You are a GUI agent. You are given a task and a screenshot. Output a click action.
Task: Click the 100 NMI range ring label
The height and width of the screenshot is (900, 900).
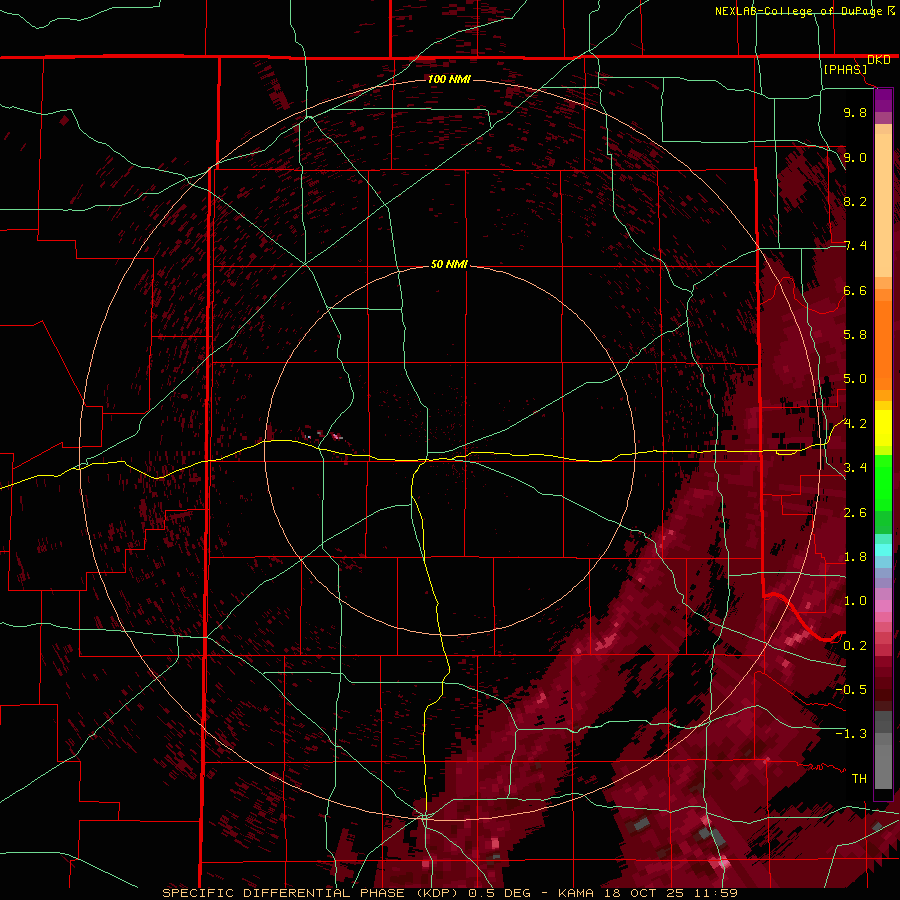(449, 79)
